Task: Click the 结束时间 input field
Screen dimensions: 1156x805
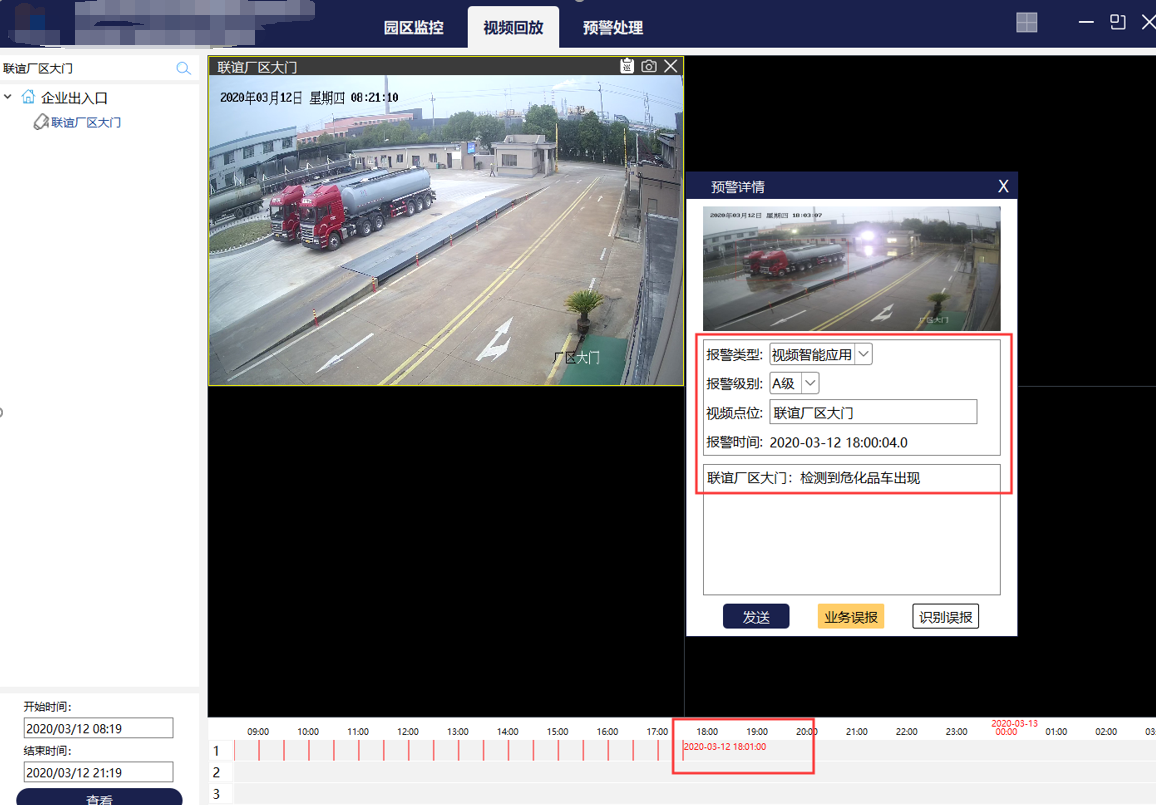Action: pos(98,772)
